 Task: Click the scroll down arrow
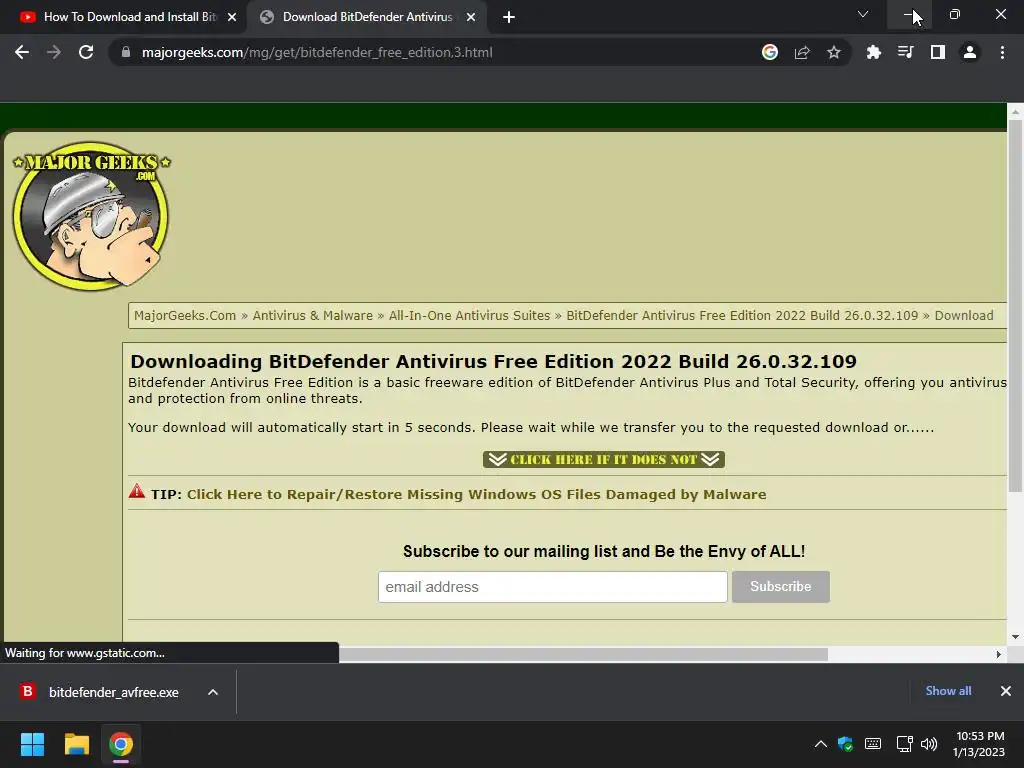click(1015, 637)
